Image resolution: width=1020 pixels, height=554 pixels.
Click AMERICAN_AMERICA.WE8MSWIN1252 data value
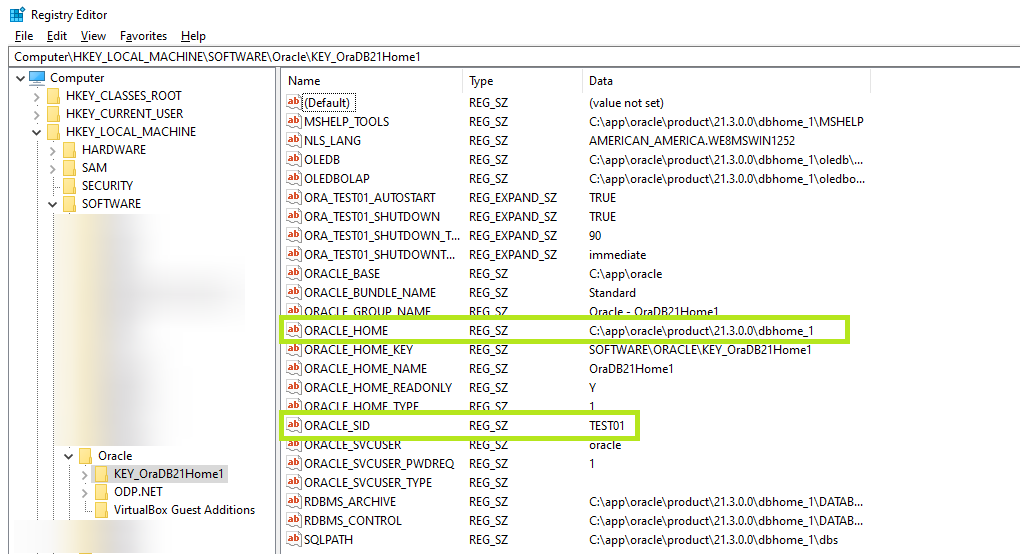pyautogui.click(x=691, y=140)
